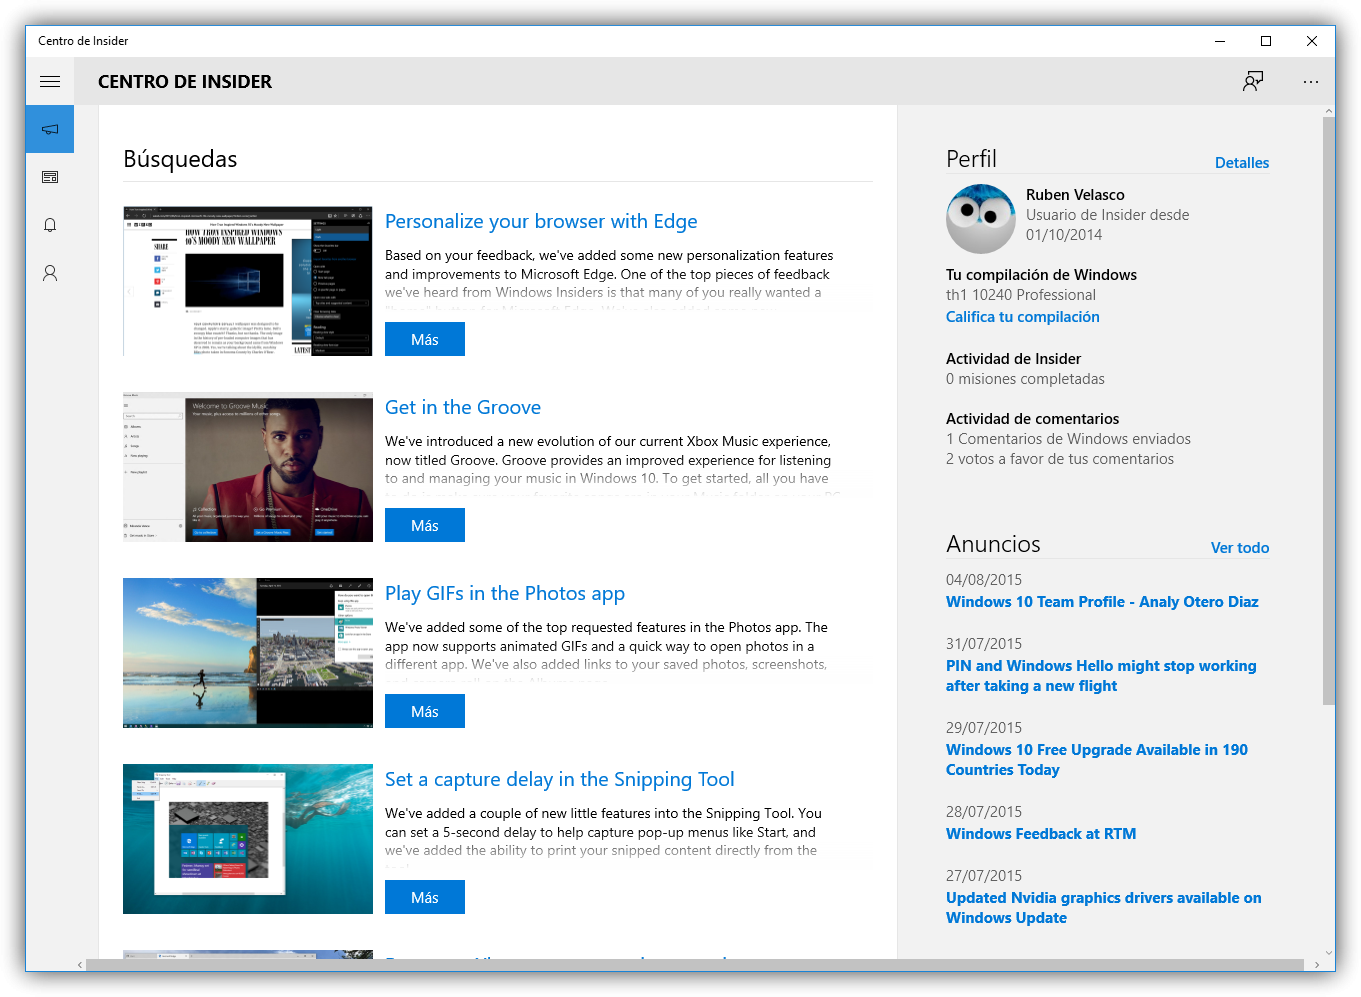Image resolution: width=1361 pixels, height=997 pixels.
Task: Close the Centro de Insider window
Action: 1312,41
